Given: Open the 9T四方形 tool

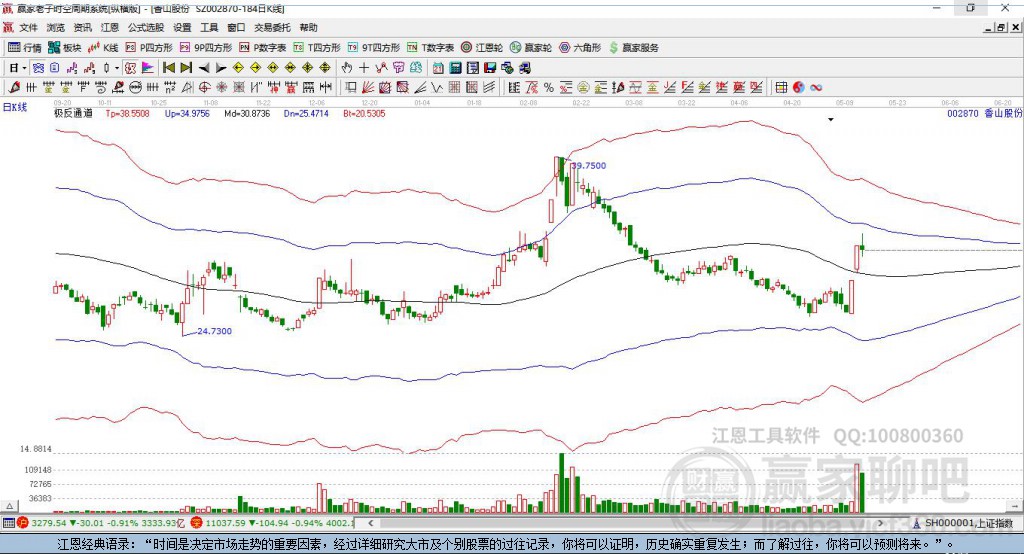Looking at the screenshot, I should pyautogui.click(x=374, y=48).
